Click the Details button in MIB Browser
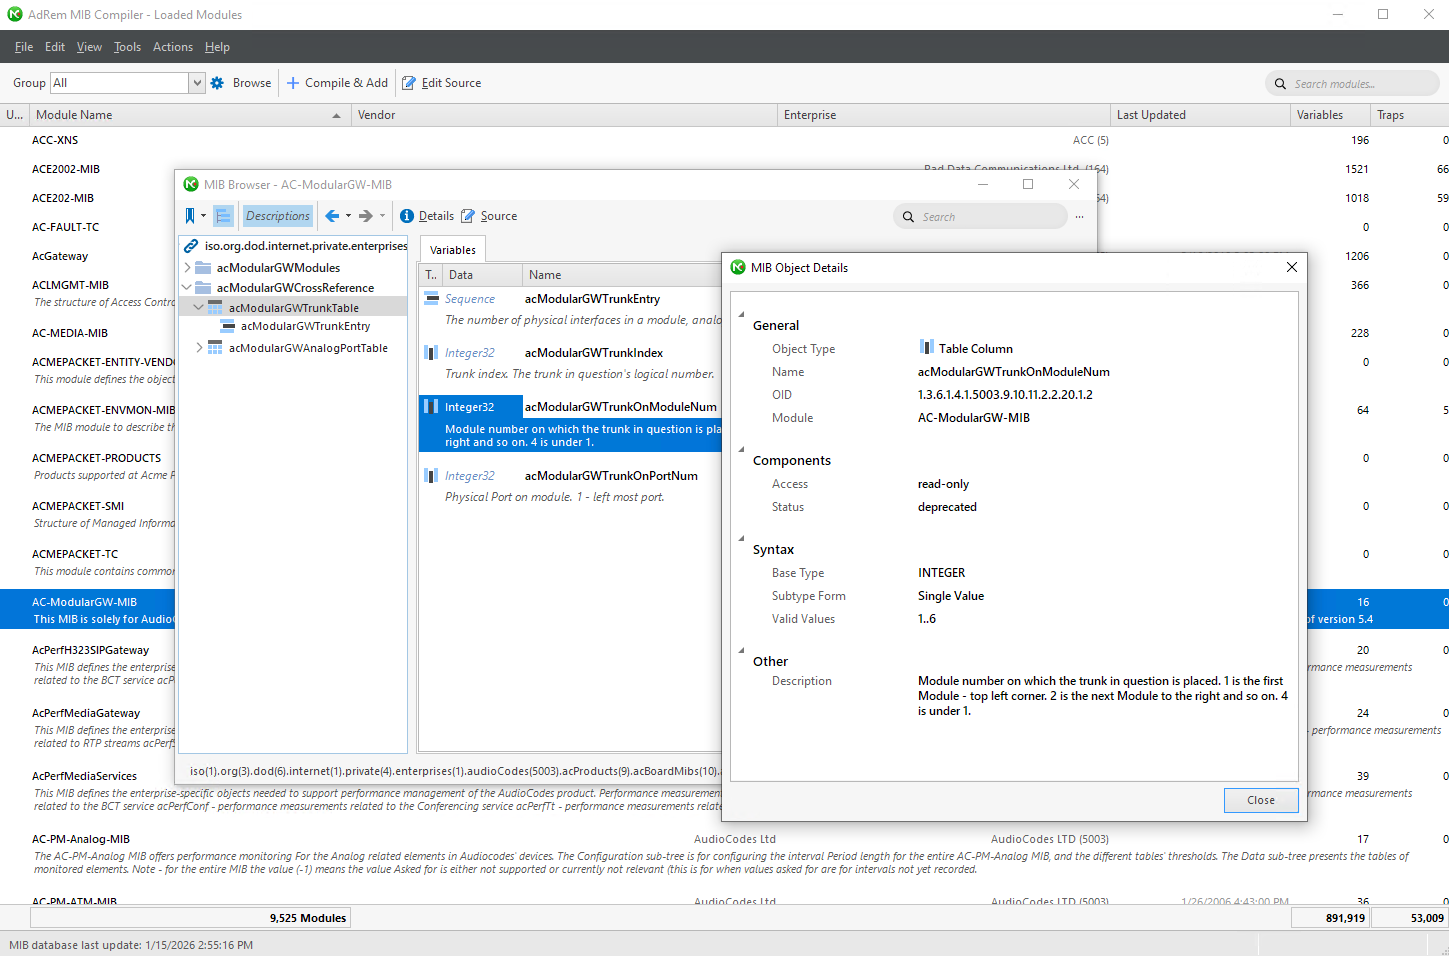Viewport: 1449px width, 956px height. point(427,216)
